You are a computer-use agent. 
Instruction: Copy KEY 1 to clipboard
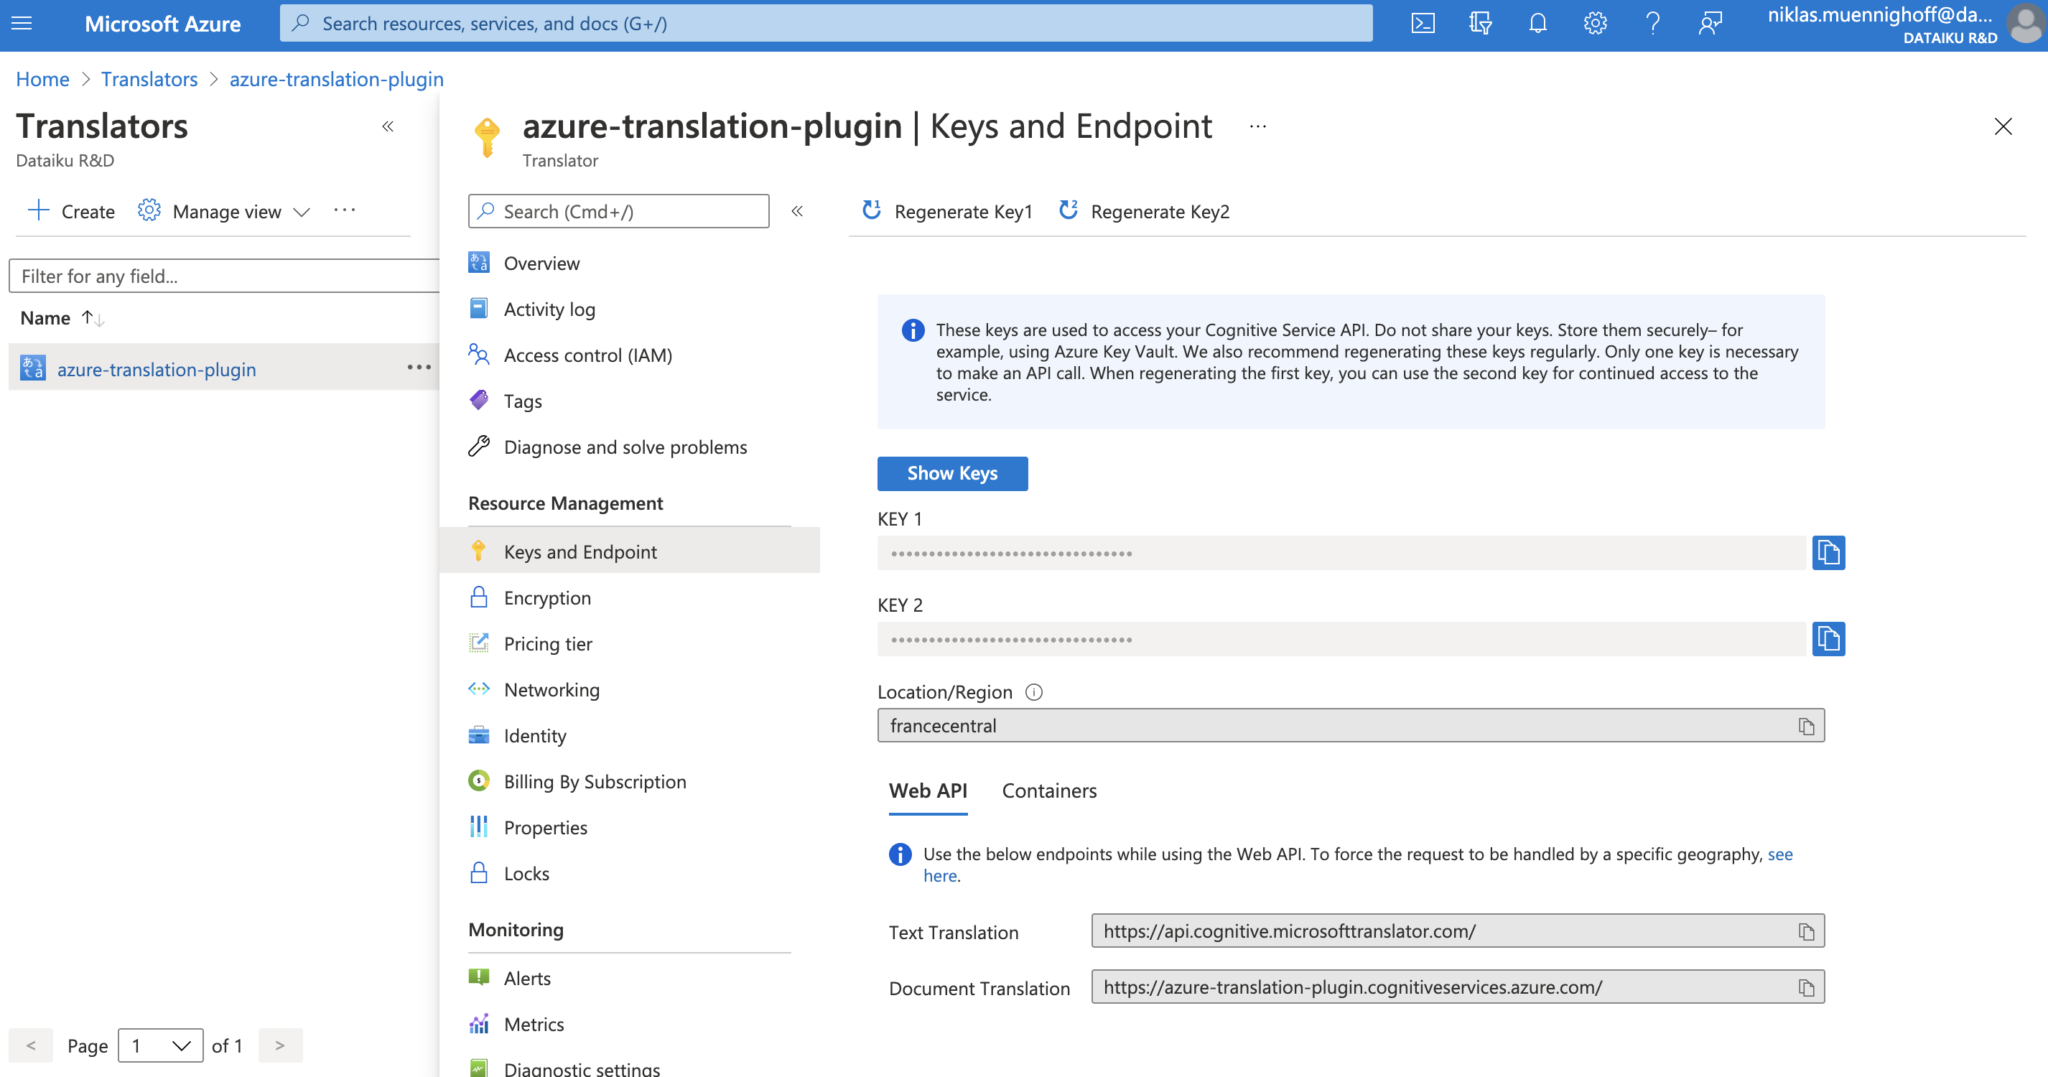pyautogui.click(x=1828, y=552)
